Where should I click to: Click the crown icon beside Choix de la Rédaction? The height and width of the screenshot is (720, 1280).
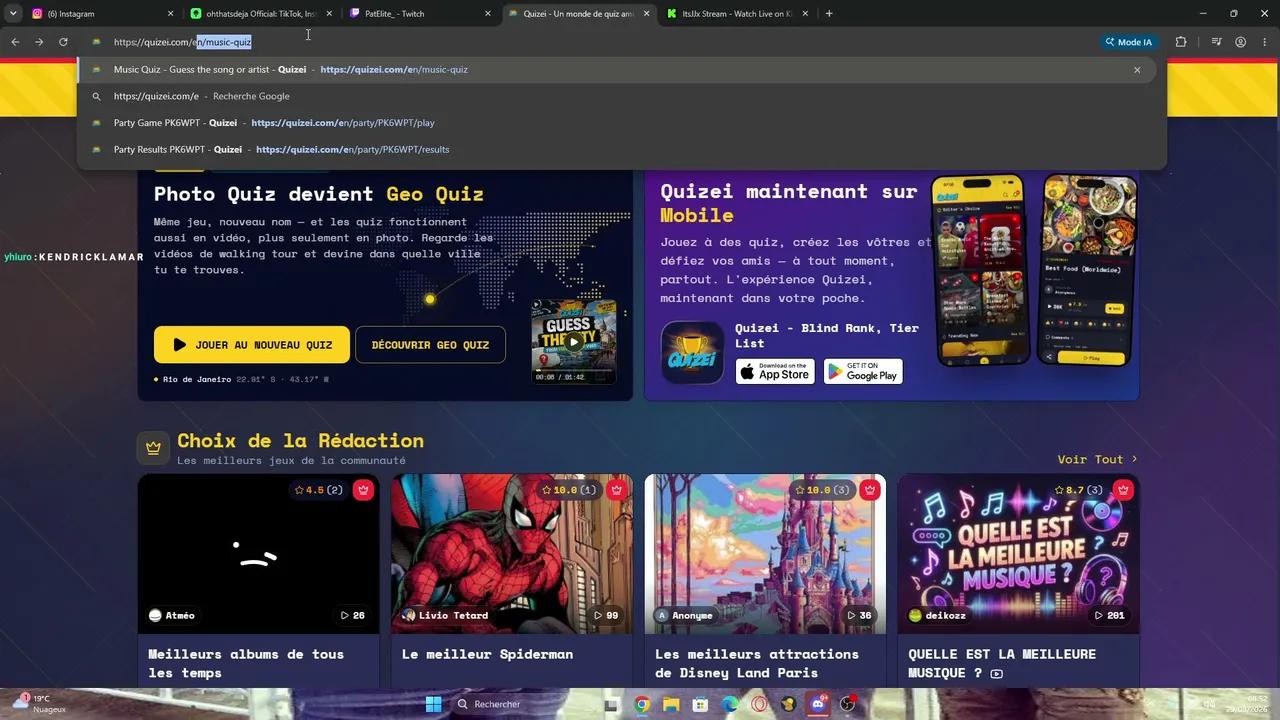(x=153, y=448)
